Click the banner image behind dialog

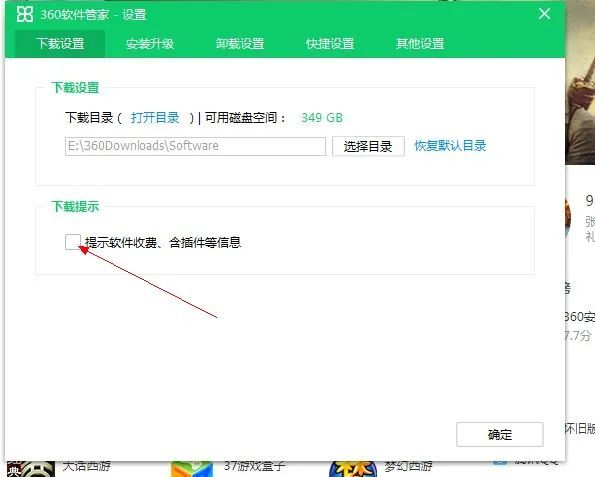pyautogui.click(x=580, y=83)
